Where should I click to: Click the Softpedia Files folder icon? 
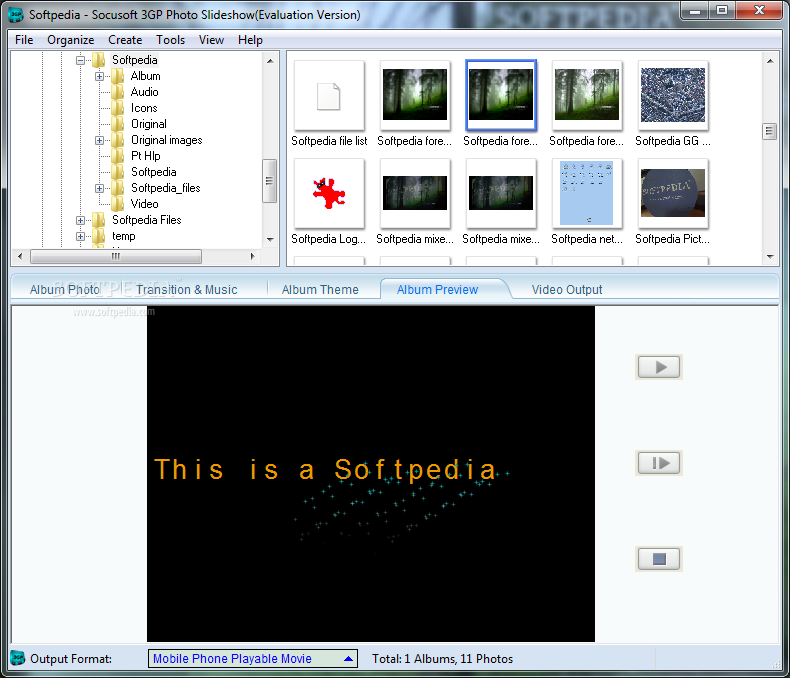(99, 220)
